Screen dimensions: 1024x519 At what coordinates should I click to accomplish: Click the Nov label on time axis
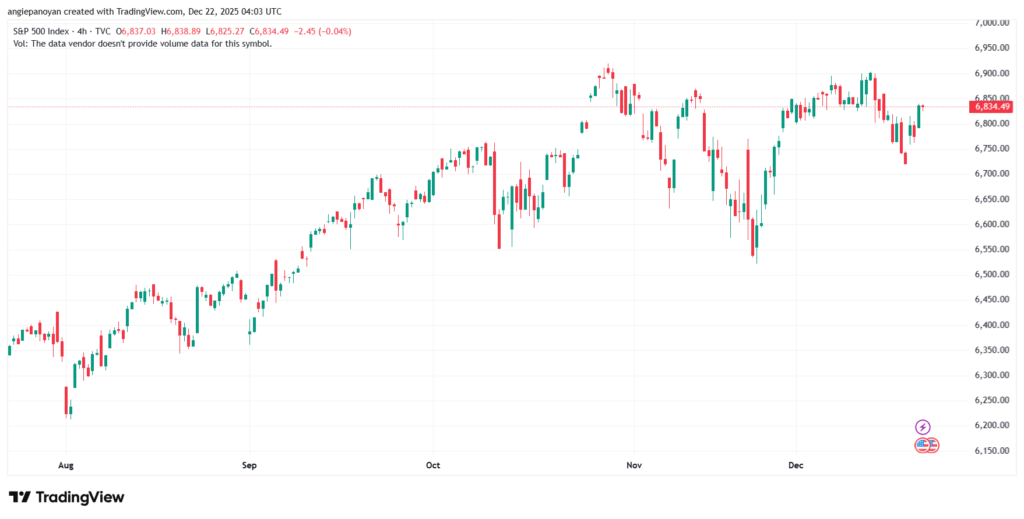coord(631,465)
